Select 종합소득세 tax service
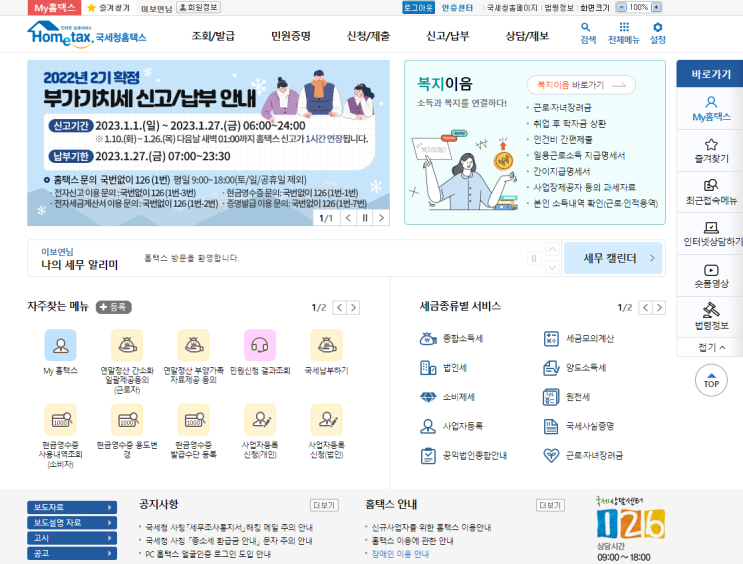This screenshot has width=743, height=564. point(451,338)
